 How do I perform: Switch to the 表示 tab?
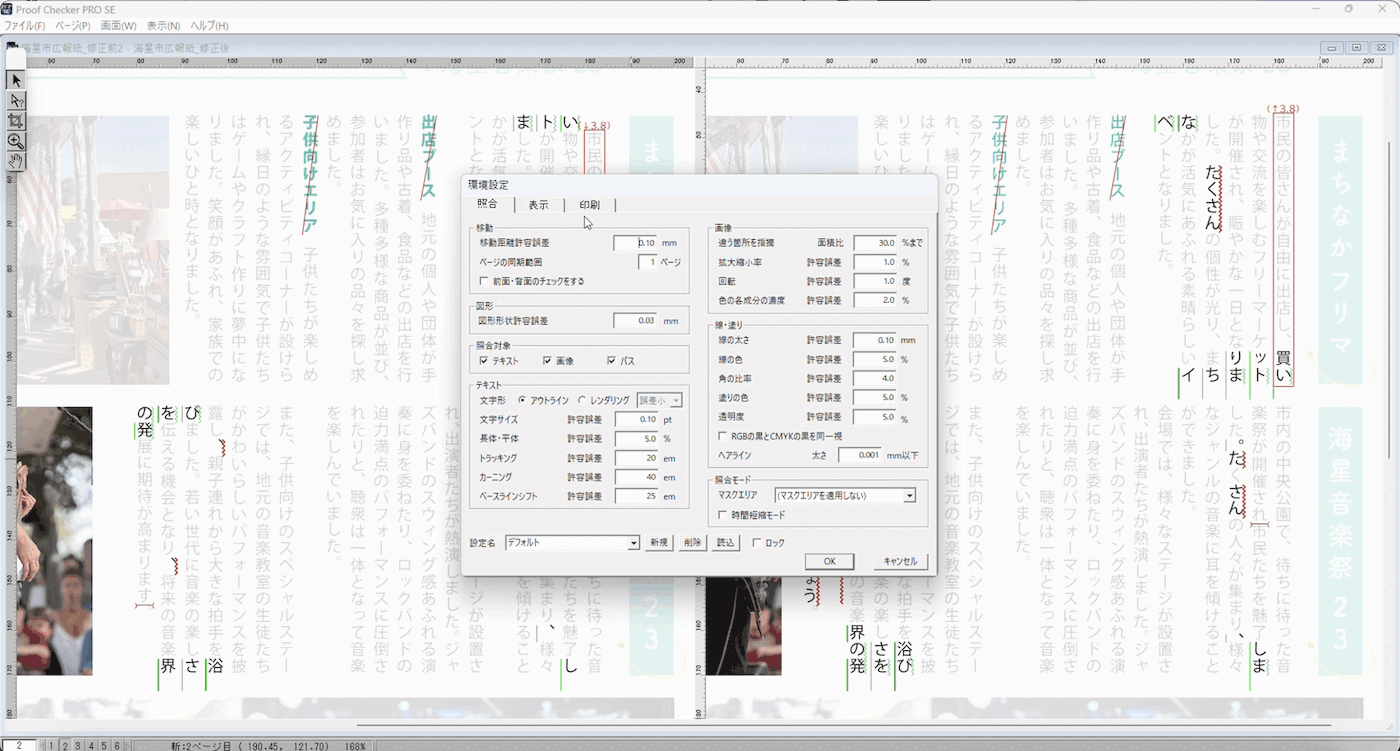click(538, 205)
